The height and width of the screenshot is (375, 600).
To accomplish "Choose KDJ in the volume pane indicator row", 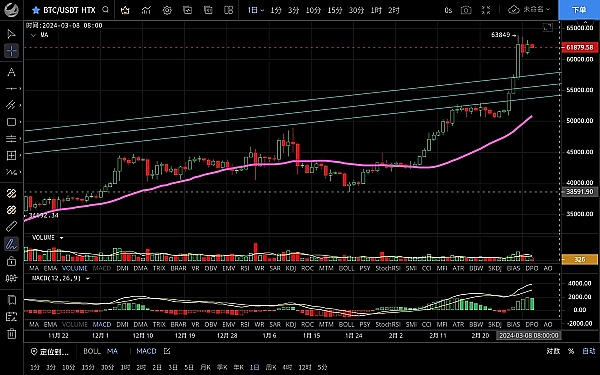I will [x=291, y=268].
